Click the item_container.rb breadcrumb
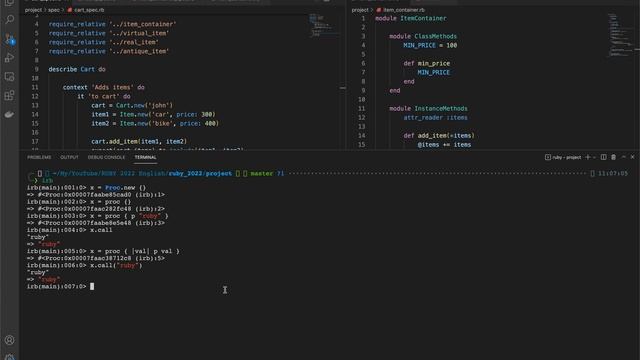Image resolution: width=640 pixels, height=360 pixels. pos(400,10)
